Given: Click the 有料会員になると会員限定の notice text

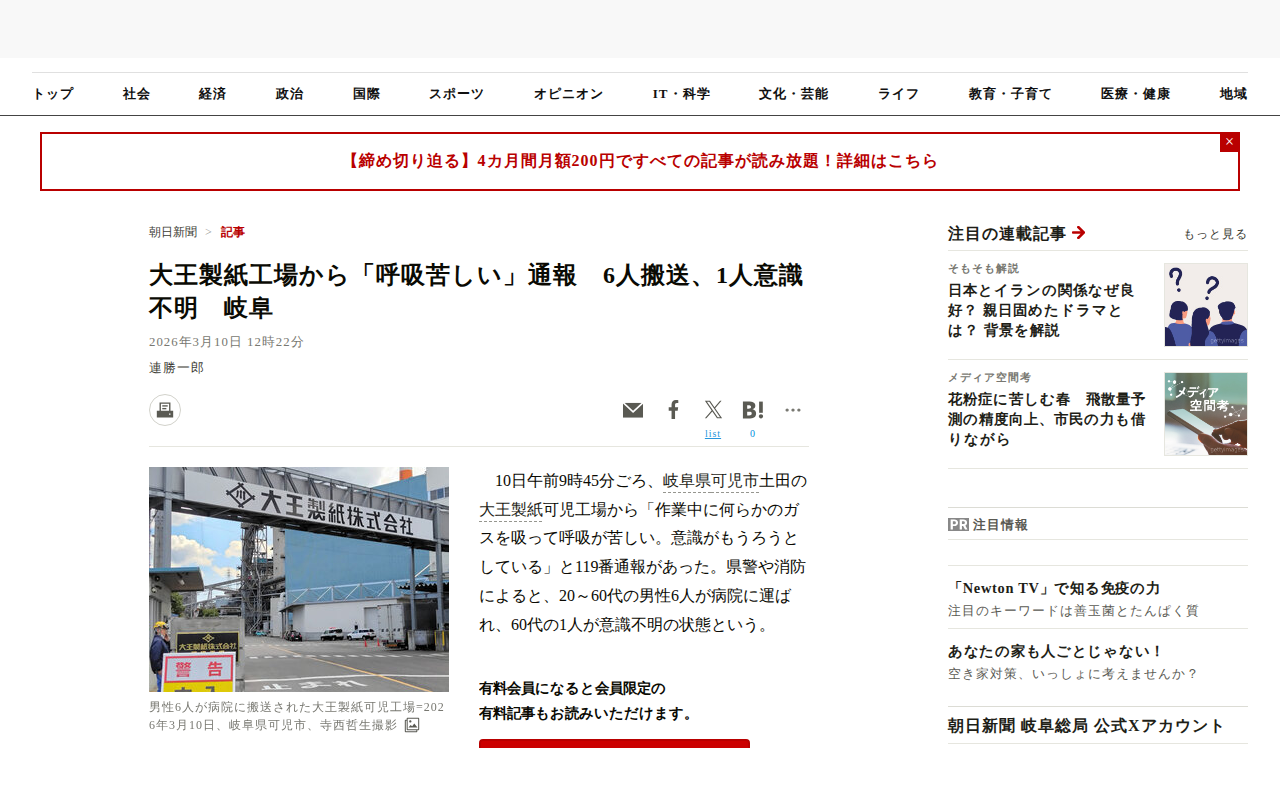Looking at the screenshot, I should [x=586, y=701].
